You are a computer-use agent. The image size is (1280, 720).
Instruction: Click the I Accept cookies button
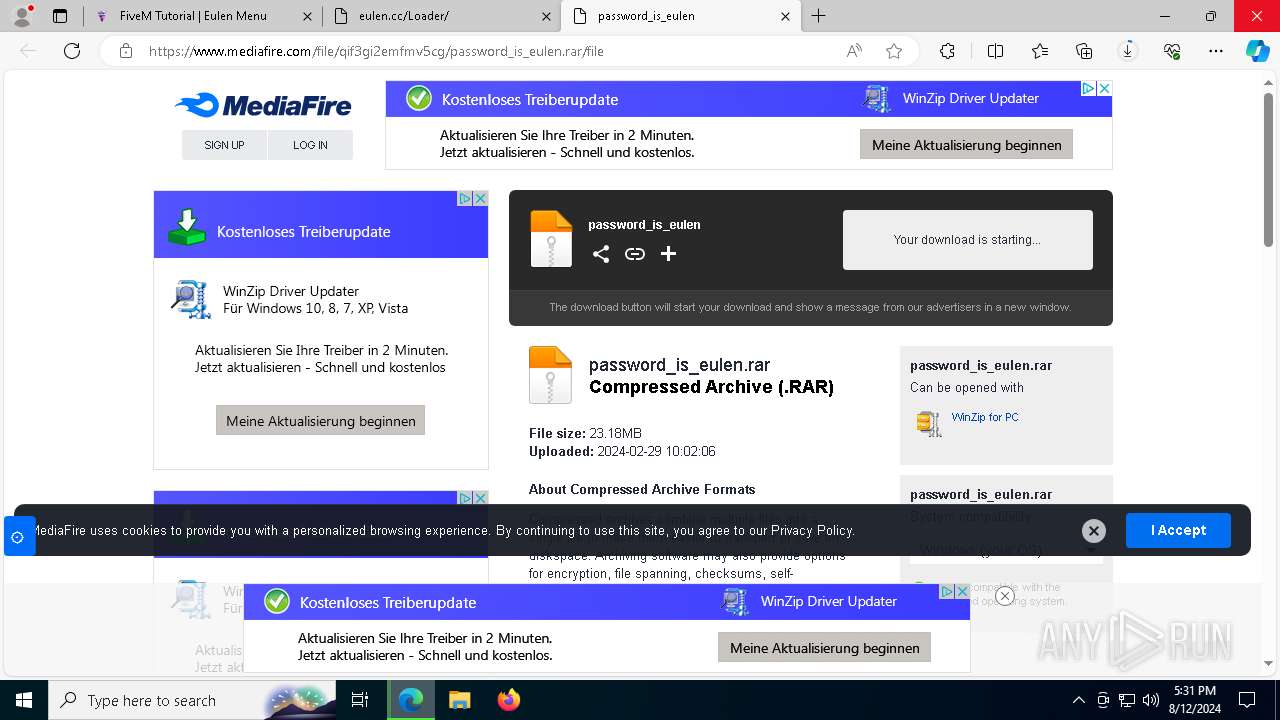point(1178,530)
